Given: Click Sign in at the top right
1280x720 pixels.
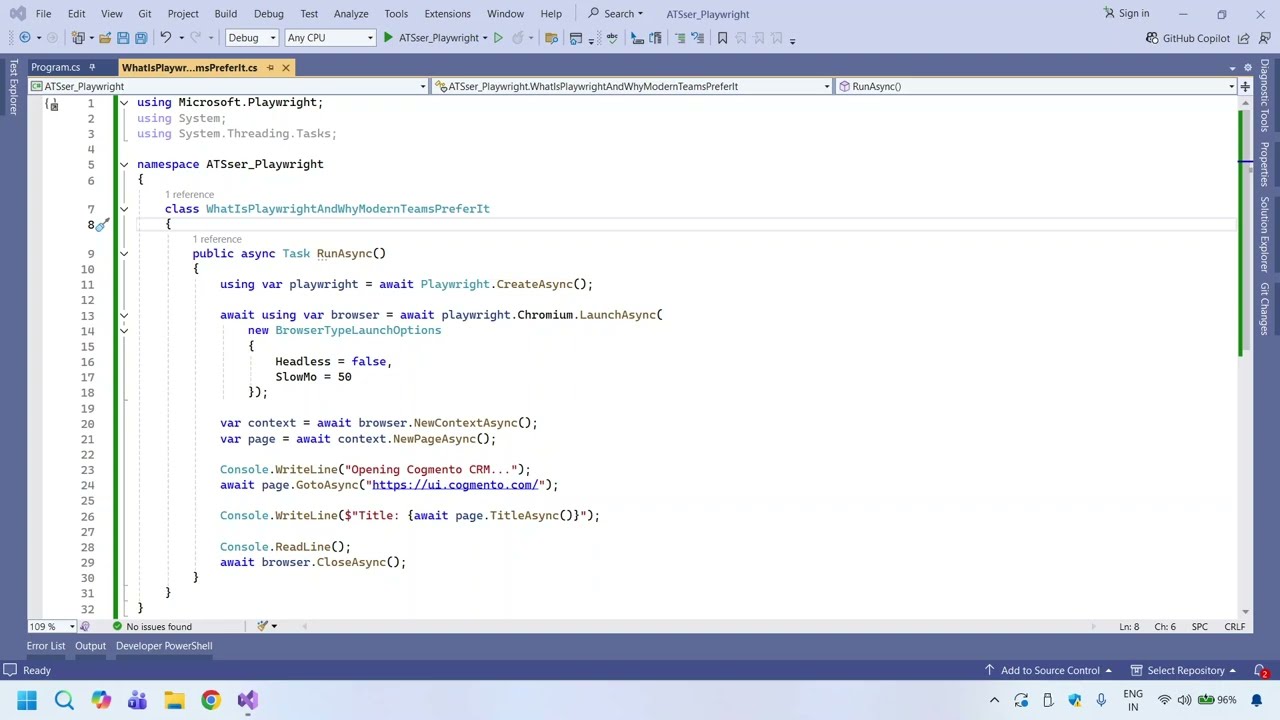Looking at the screenshot, I should pos(1126,14).
